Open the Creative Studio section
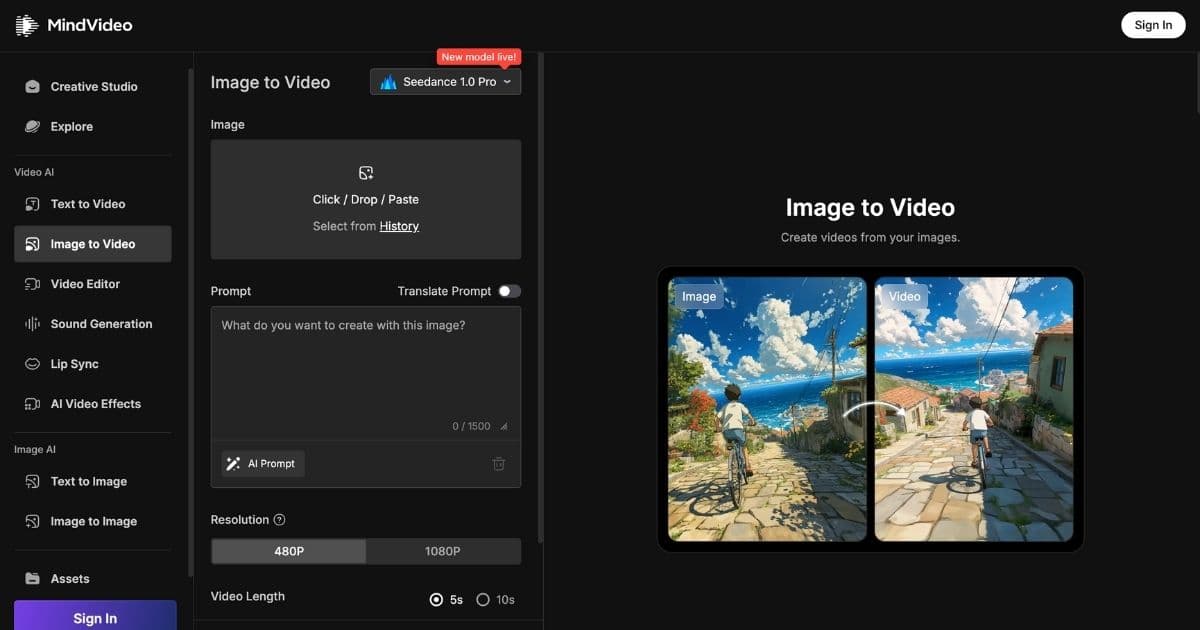 point(91,86)
